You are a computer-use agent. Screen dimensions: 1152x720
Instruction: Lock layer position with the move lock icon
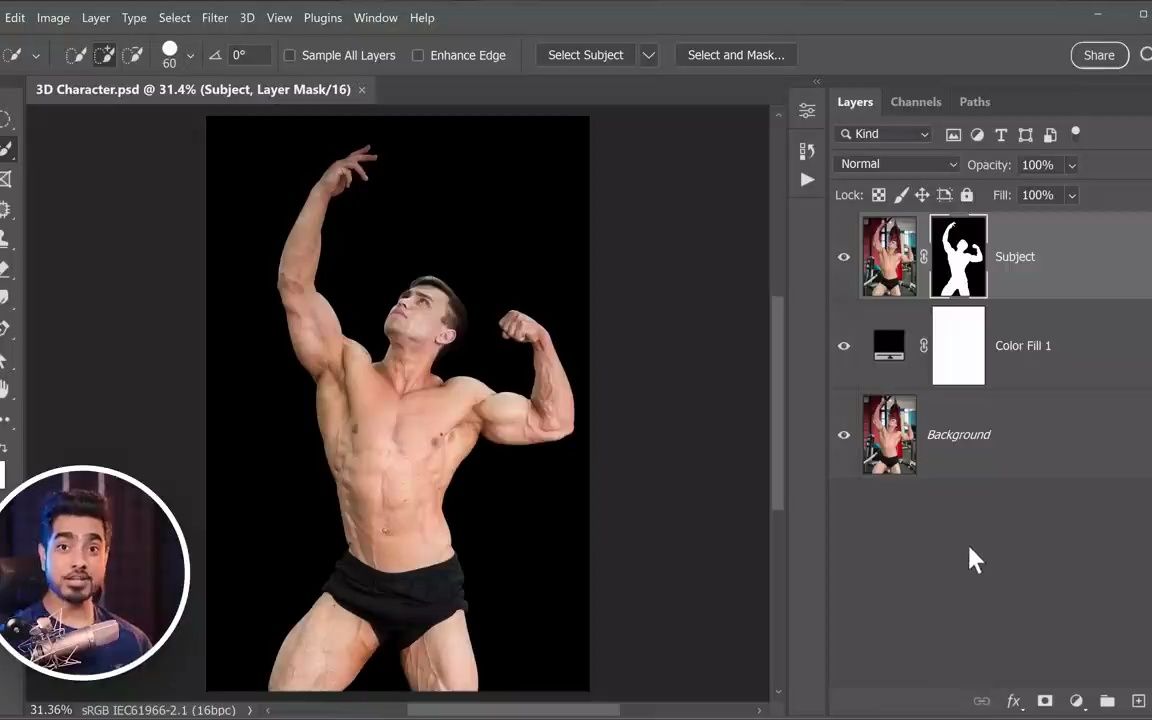pos(922,195)
